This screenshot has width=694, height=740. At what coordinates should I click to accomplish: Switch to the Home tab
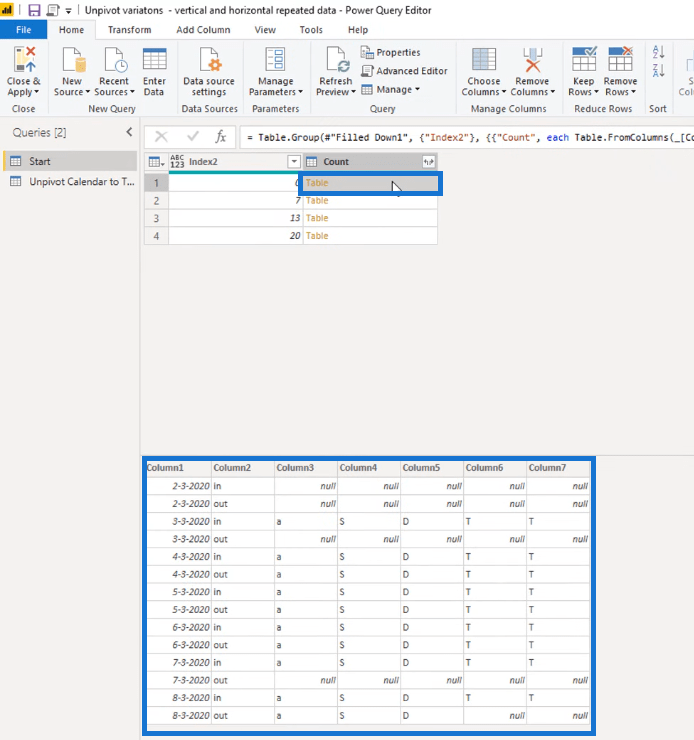coord(71,30)
